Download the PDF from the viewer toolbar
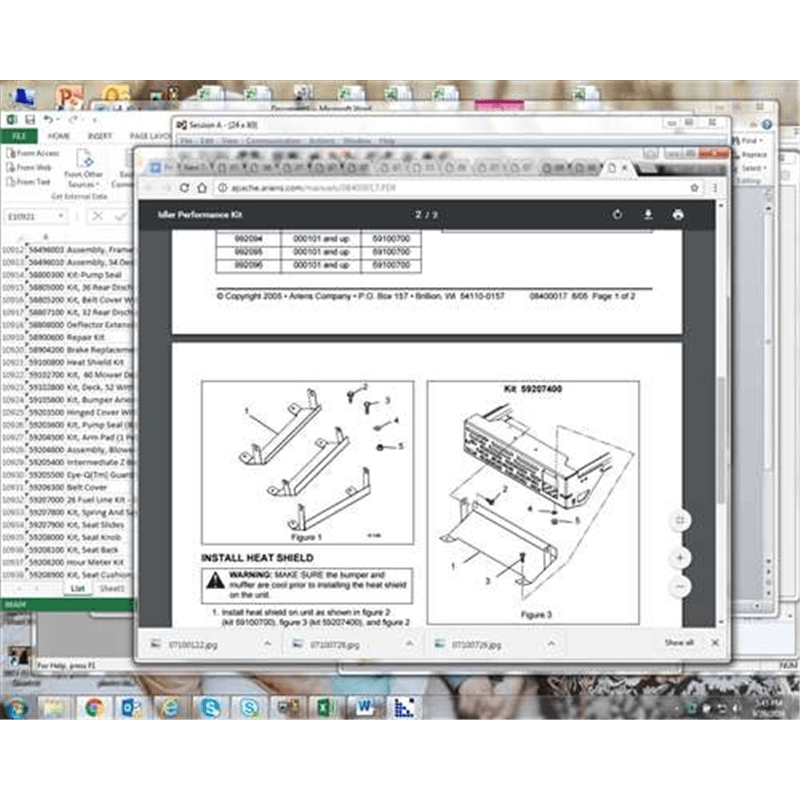This screenshot has height=800, width=800. [648, 214]
